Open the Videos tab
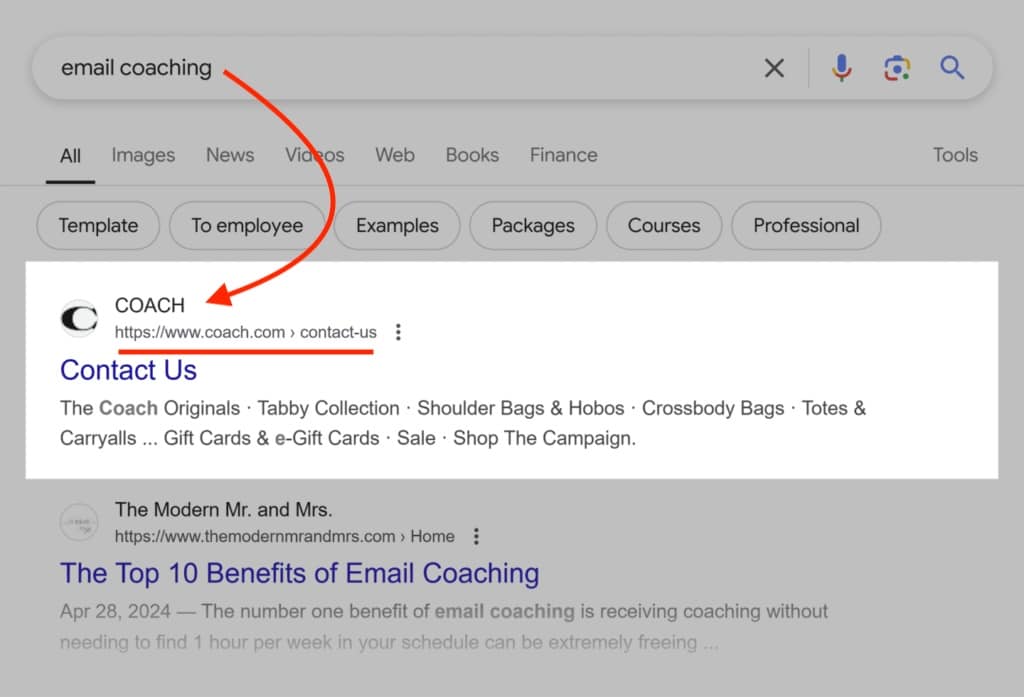1024x697 pixels. 314,155
